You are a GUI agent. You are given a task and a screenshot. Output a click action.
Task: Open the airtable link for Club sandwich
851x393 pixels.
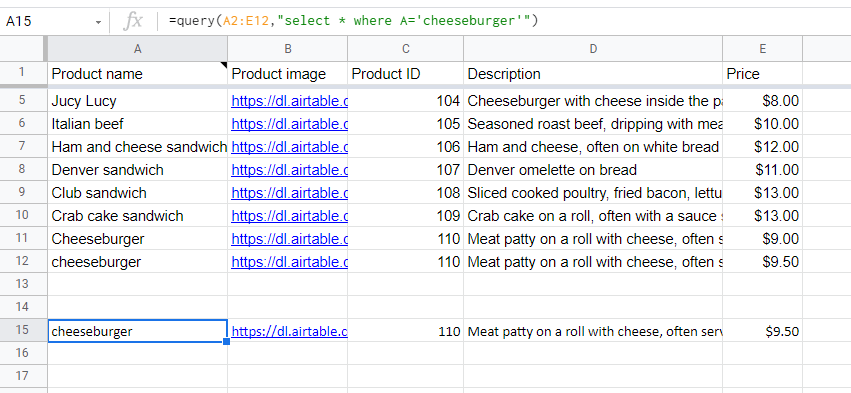pyautogui.click(x=289, y=193)
